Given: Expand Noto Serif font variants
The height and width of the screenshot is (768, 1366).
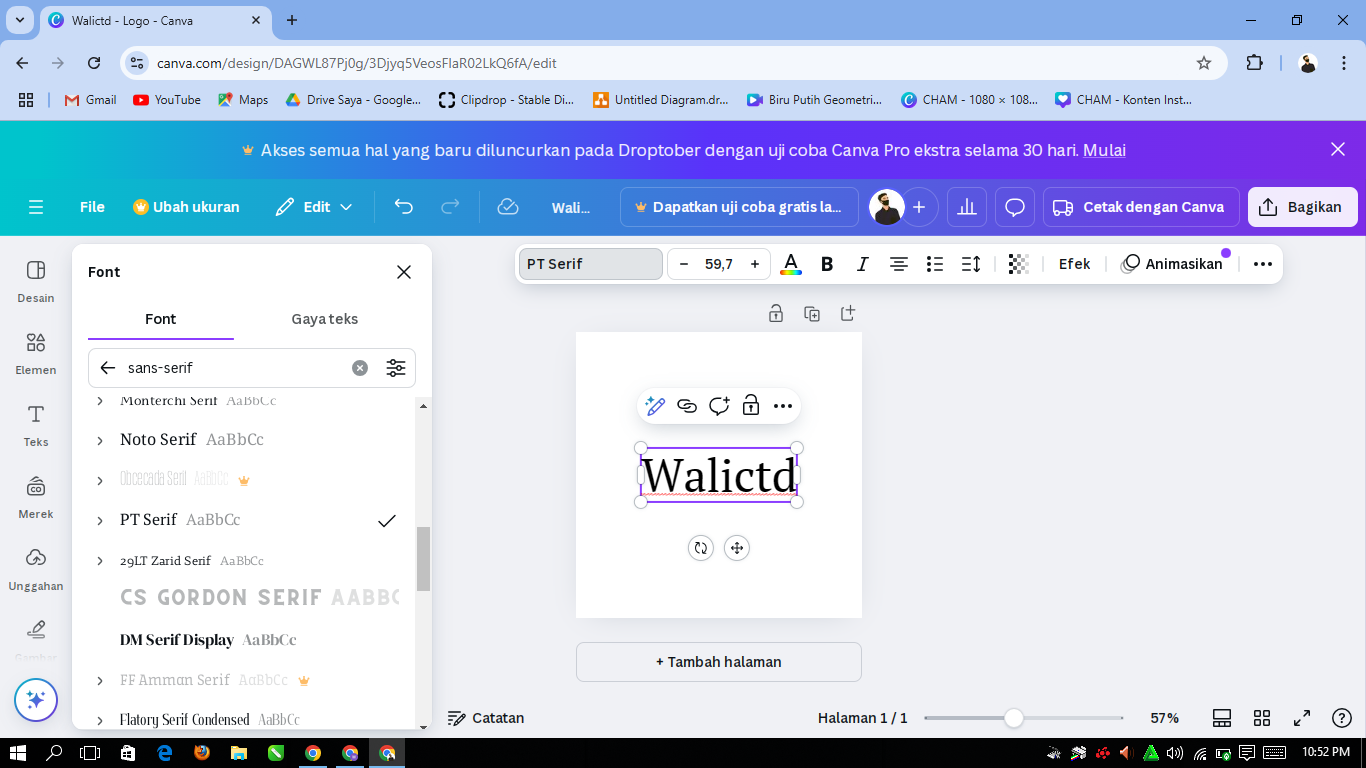Looking at the screenshot, I should [x=100, y=440].
